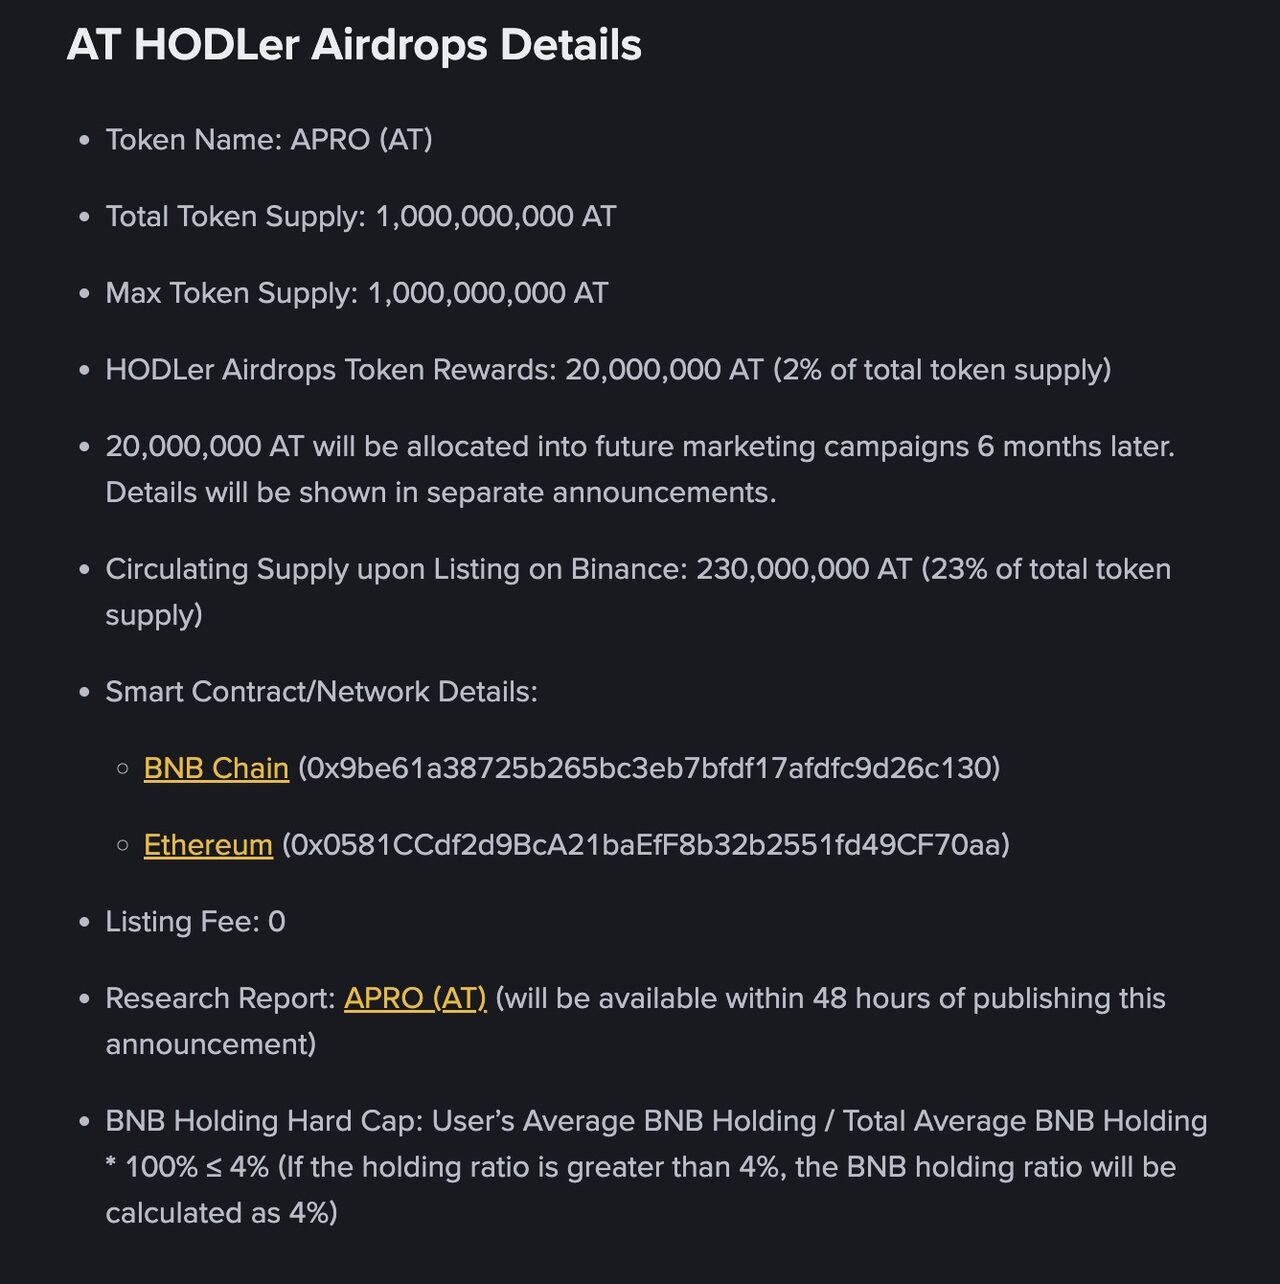Click the BNB Holding Hard Cap label
Viewport: 1280px width, 1284px height.
pyautogui.click(x=265, y=1121)
